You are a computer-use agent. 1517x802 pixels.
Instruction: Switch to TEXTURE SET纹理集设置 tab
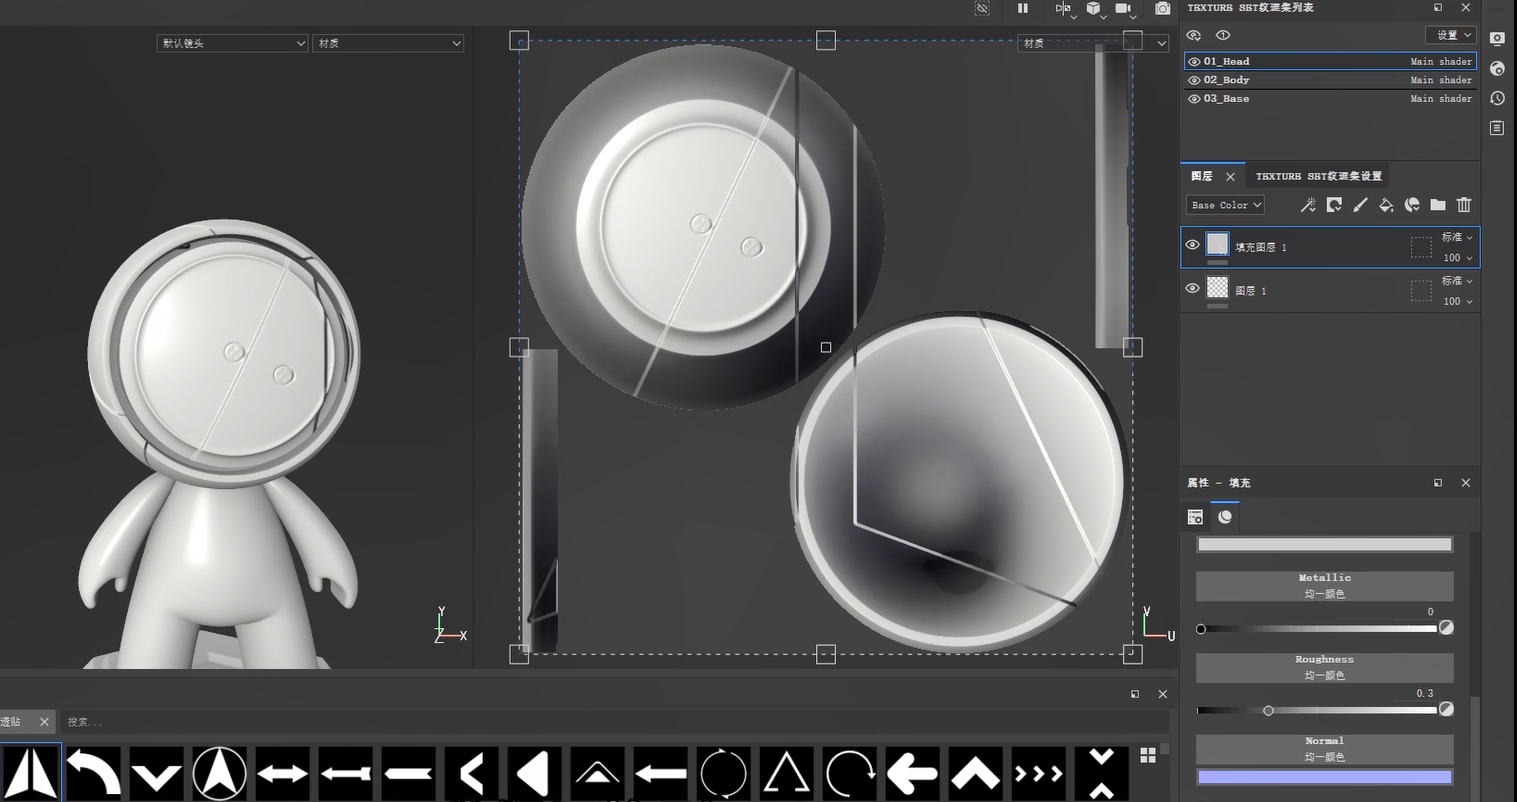[1318, 176]
